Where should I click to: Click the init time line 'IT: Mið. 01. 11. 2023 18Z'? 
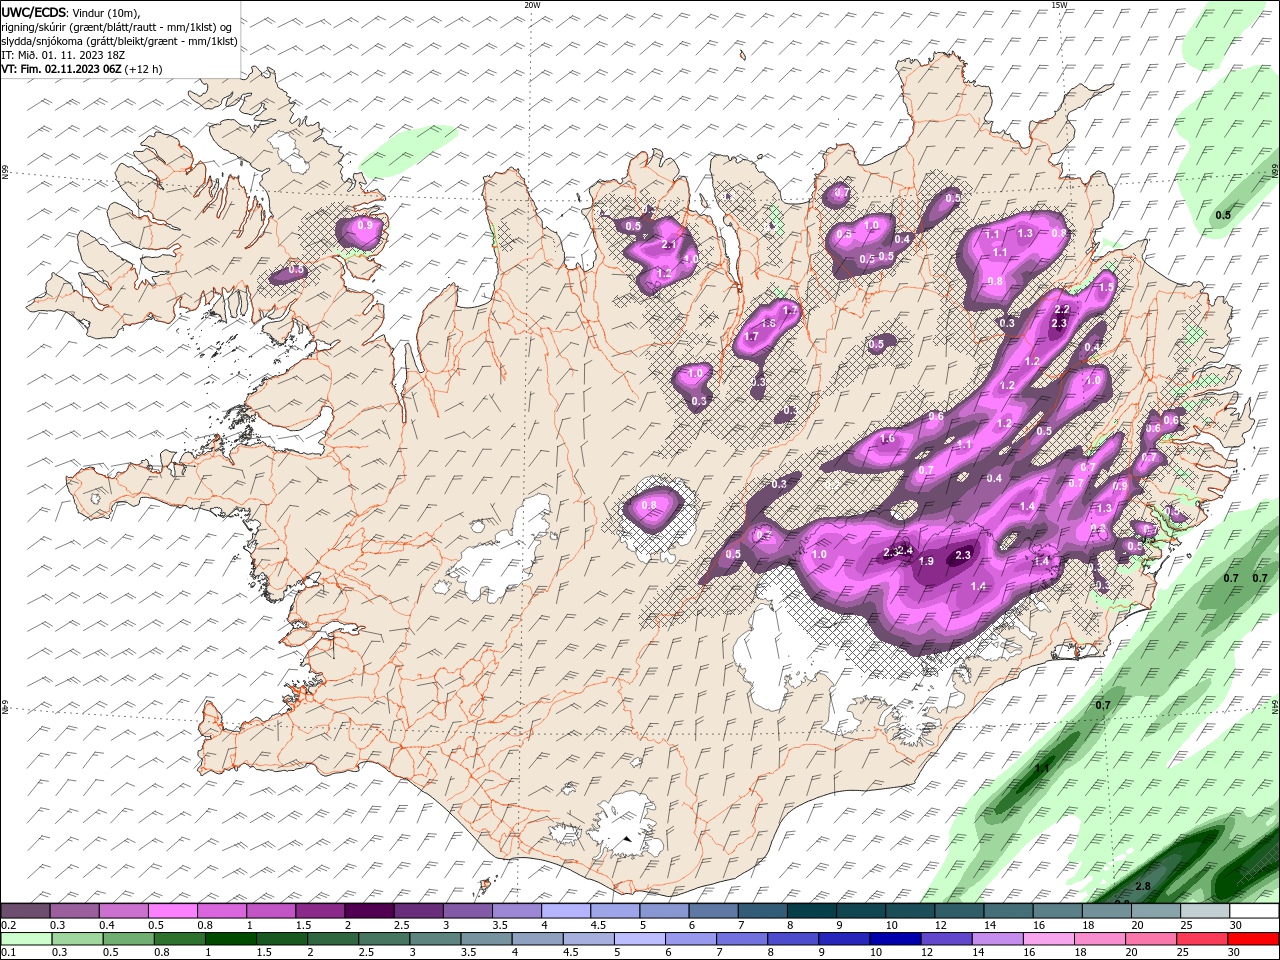click(x=61, y=55)
